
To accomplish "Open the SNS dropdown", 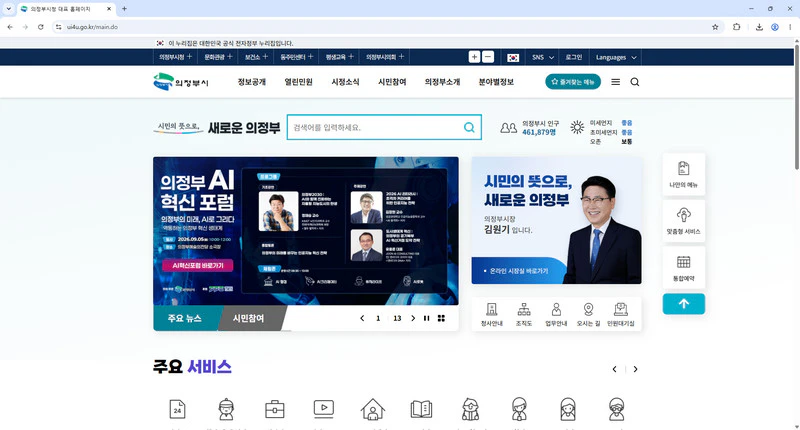I will pos(543,58).
